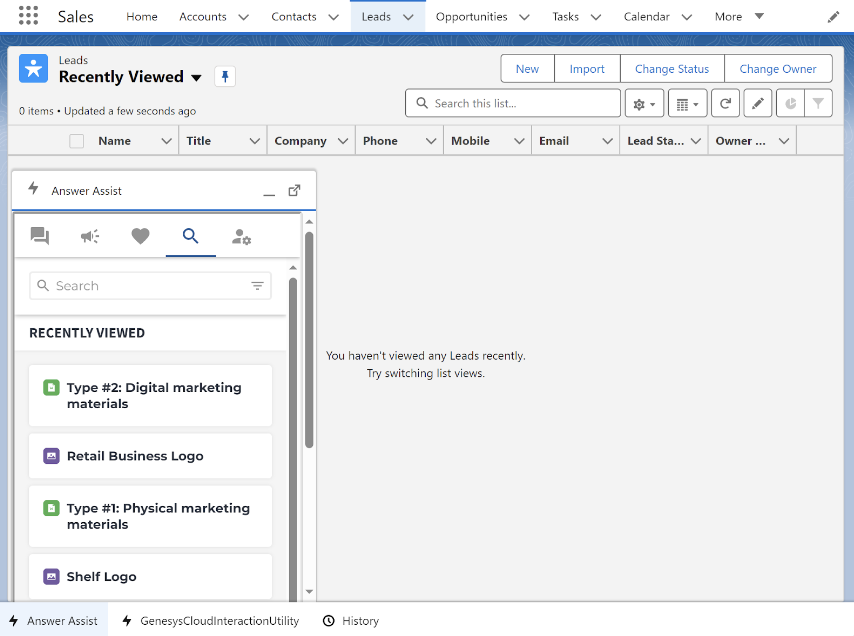Click the Search this list field
Screen dimensions: 854x636
[513, 103]
